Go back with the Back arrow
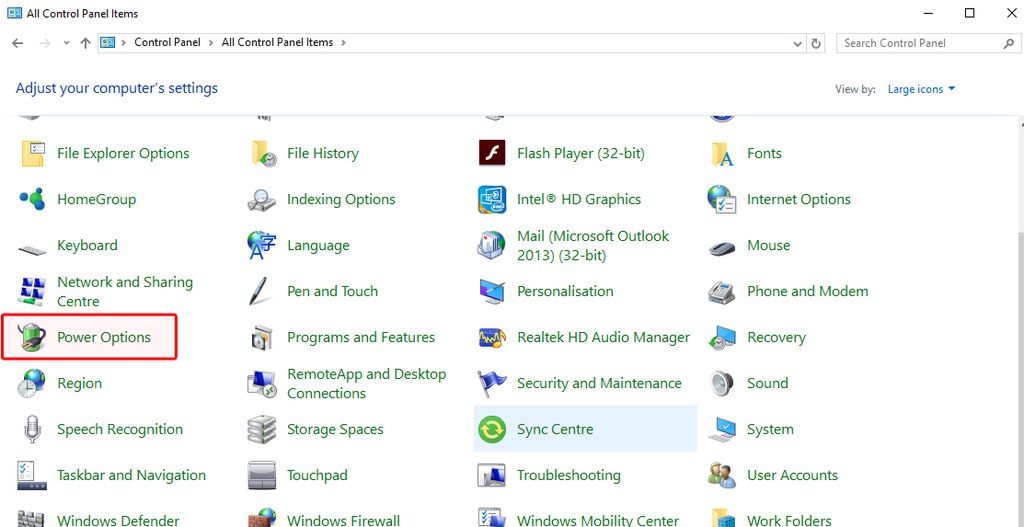Viewport: 1024px width, 527px height. [18, 43]
